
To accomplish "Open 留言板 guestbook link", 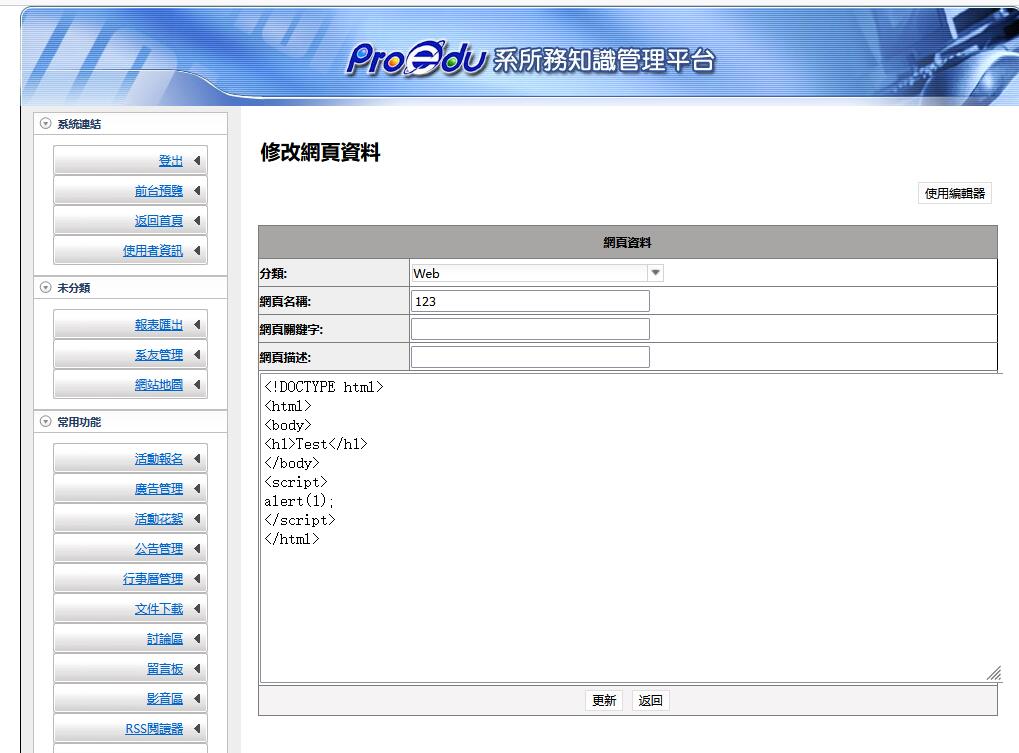I will tap(165, 669).
